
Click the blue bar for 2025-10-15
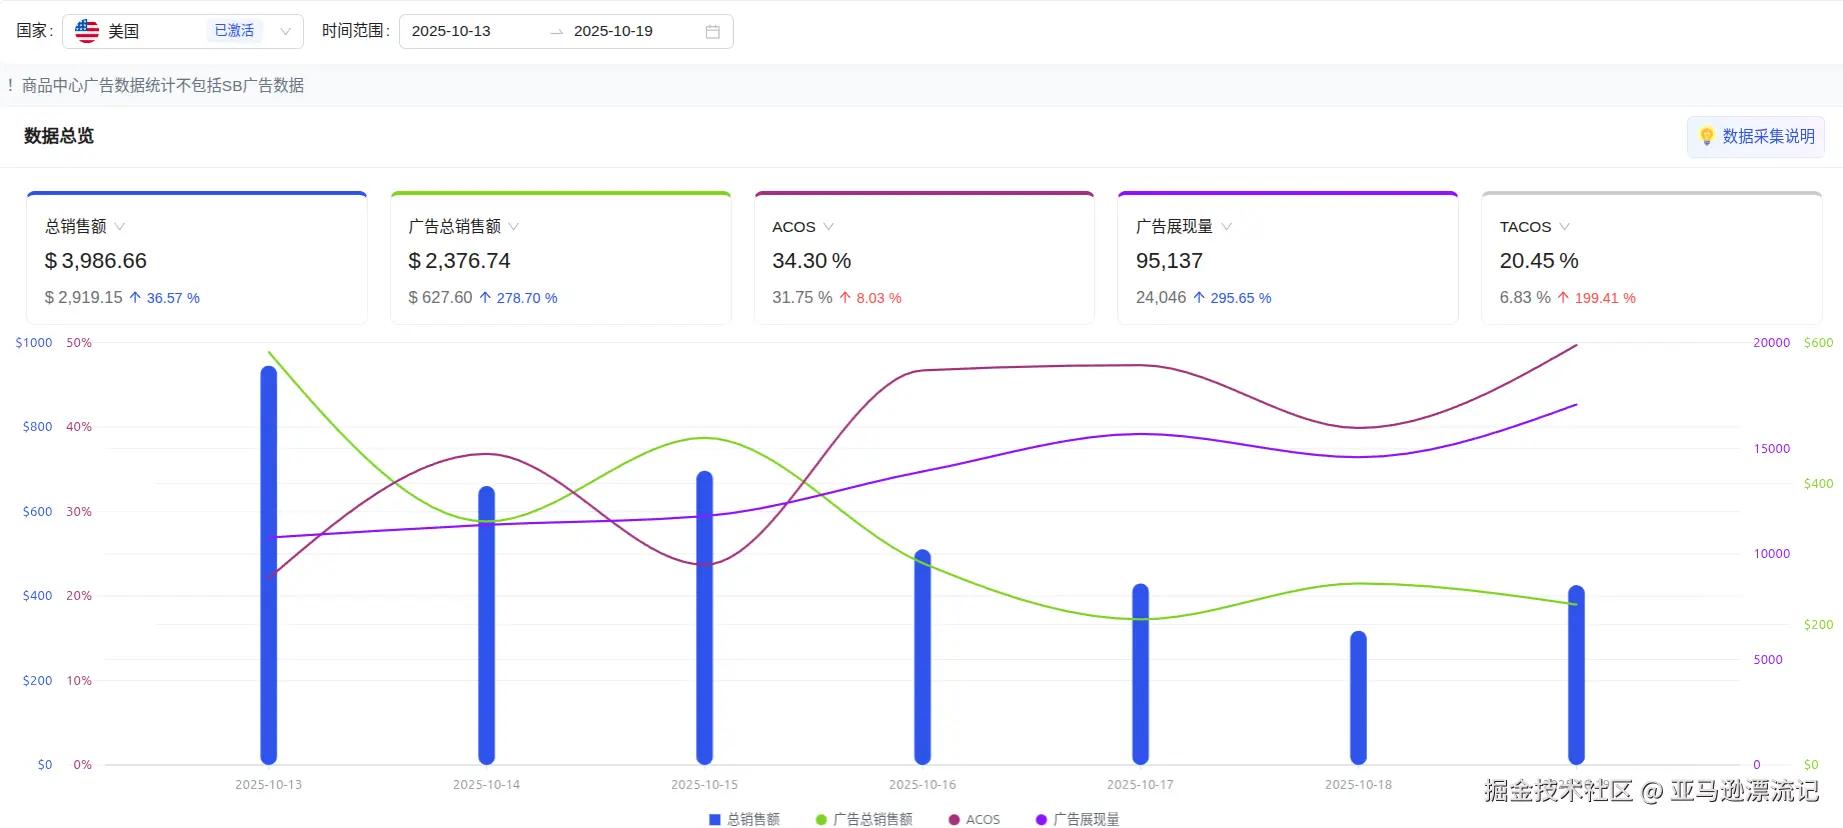click(x=704, y=618)
